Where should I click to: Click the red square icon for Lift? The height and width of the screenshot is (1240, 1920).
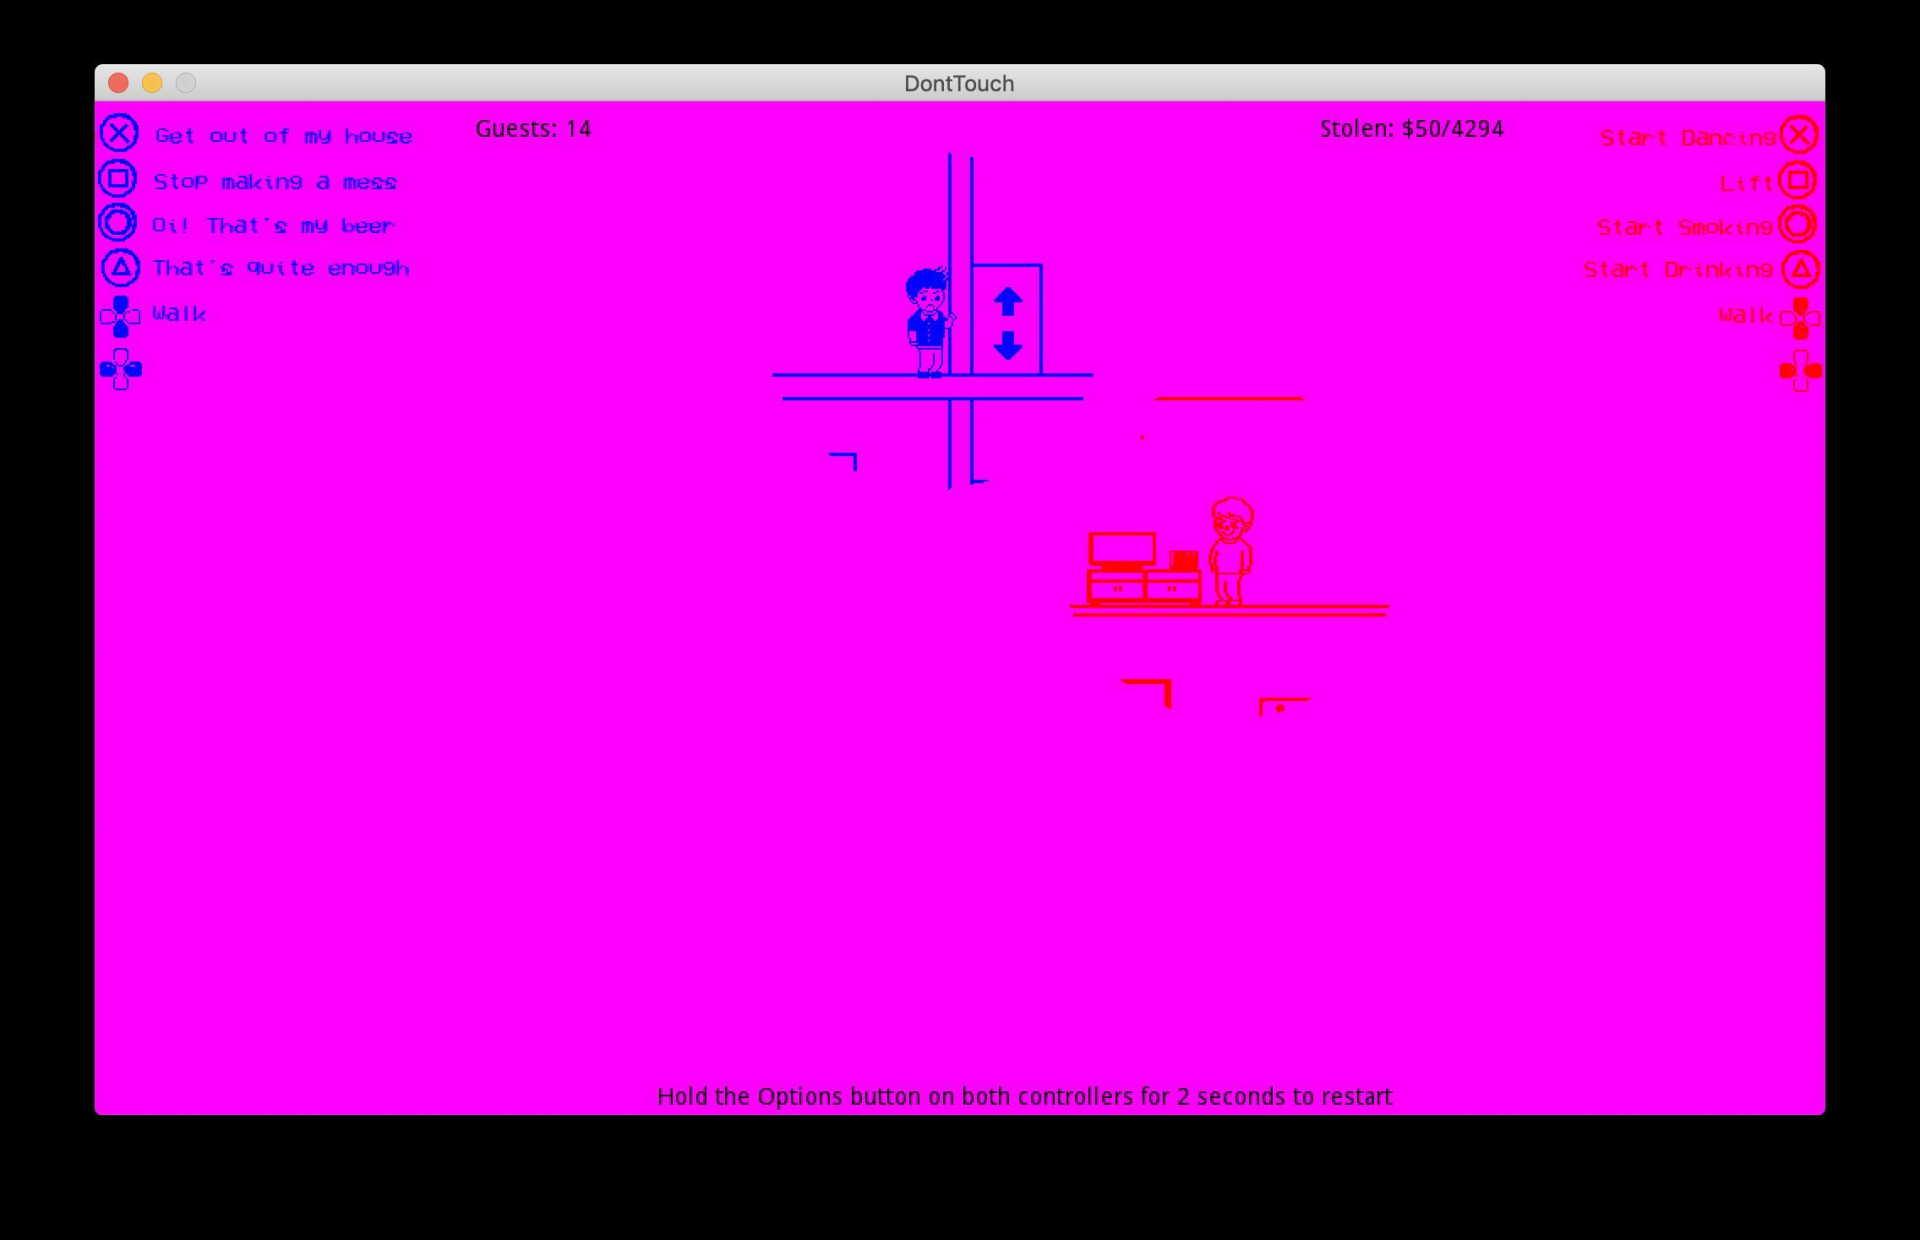(1798, 180)
